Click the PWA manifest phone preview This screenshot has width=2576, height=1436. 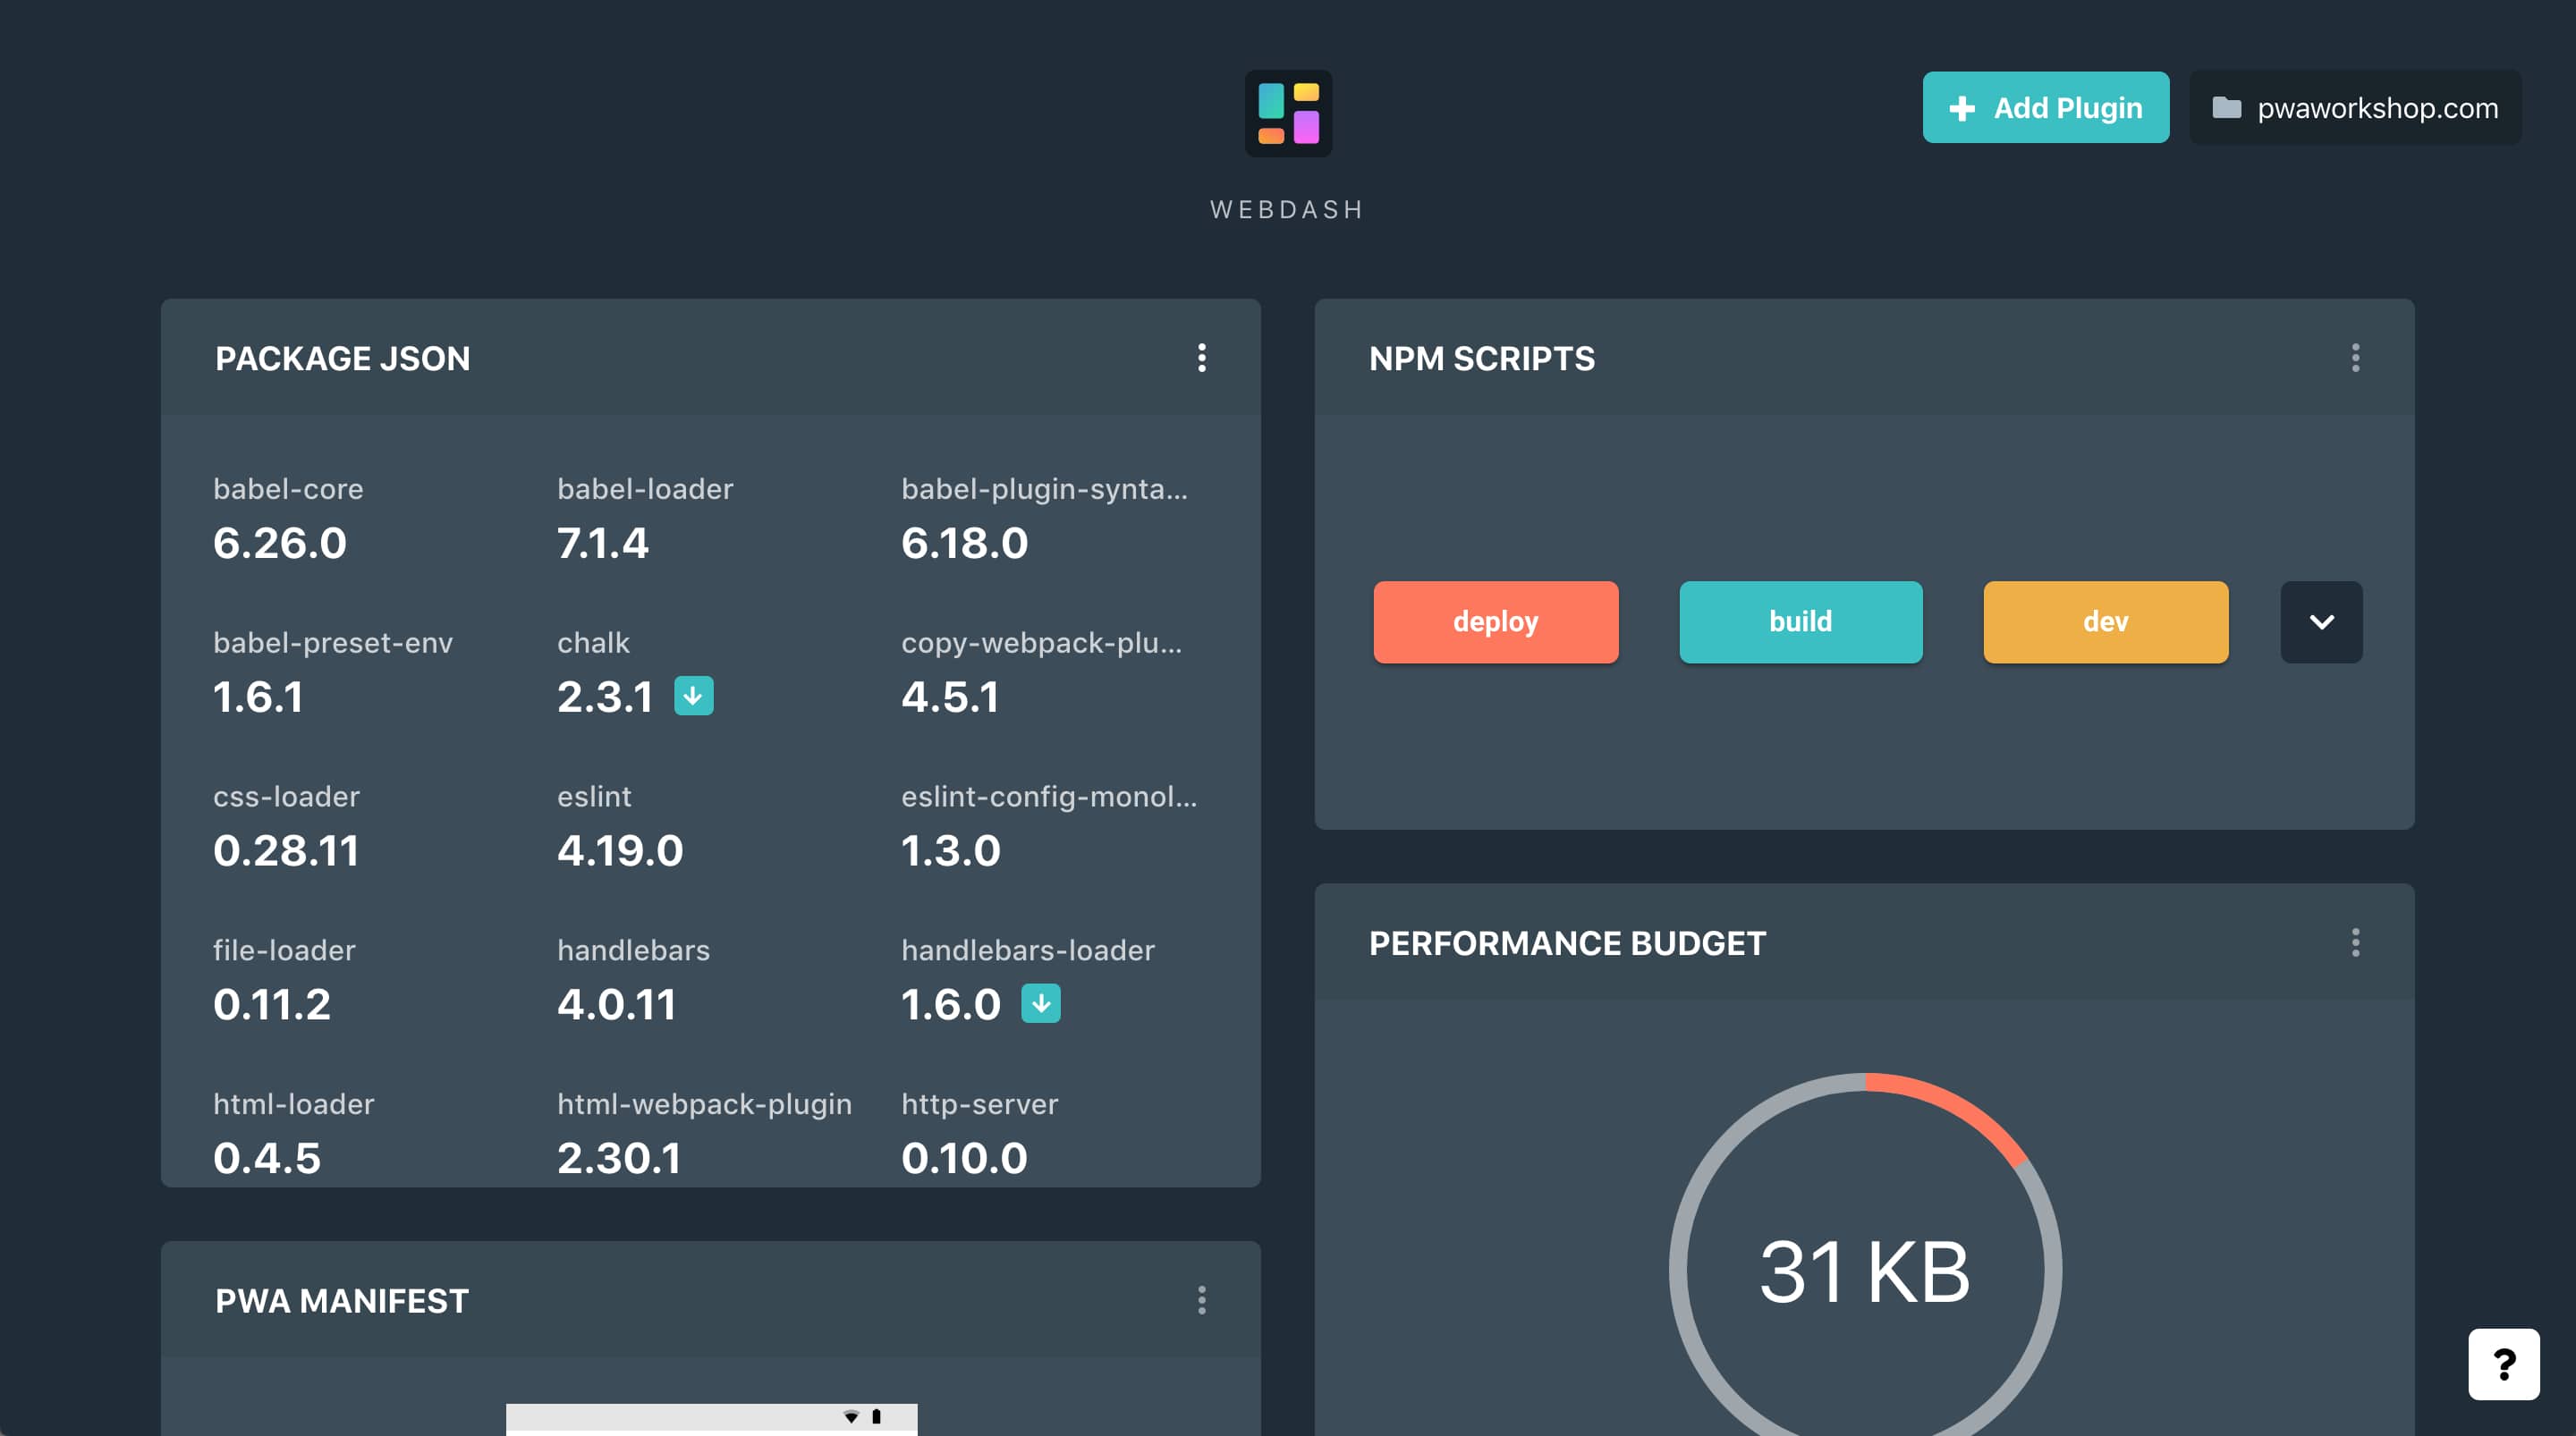click(x=711, y=1418)
